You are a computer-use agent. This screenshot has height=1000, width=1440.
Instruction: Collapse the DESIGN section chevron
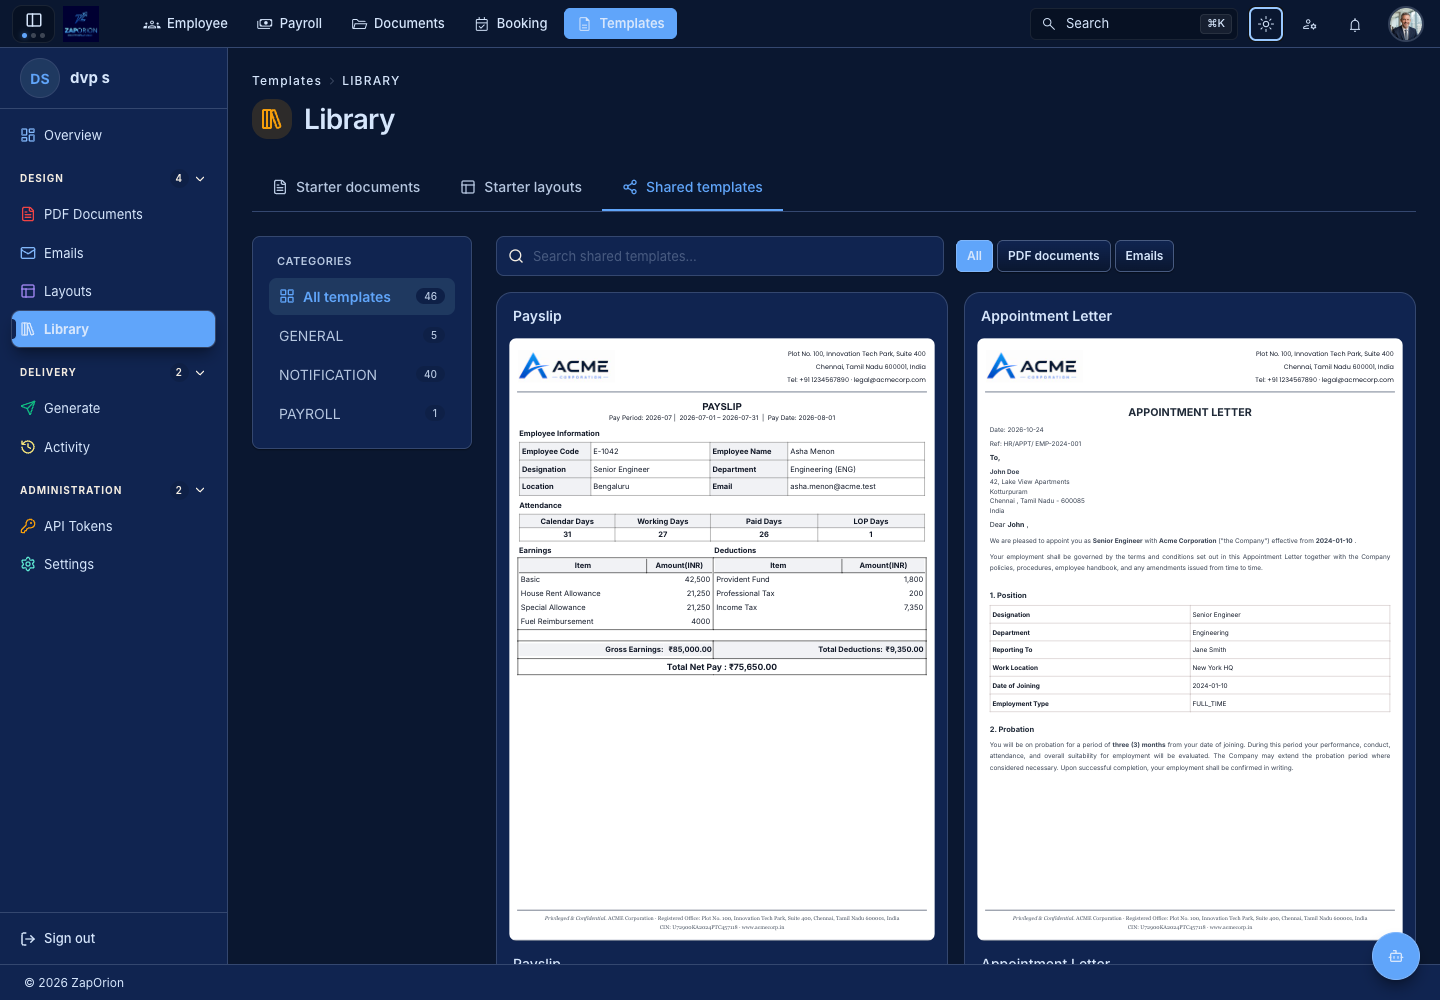click(200, 178)
